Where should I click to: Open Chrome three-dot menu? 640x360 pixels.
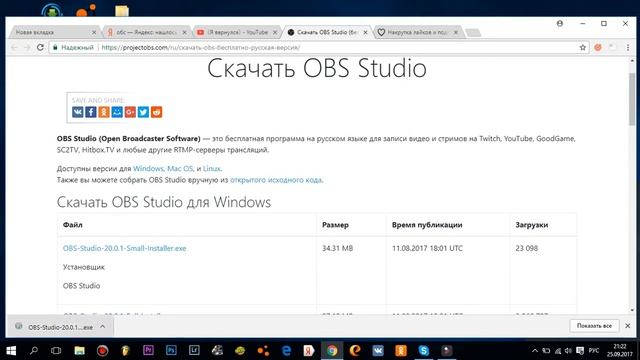[x=628, y=47]
